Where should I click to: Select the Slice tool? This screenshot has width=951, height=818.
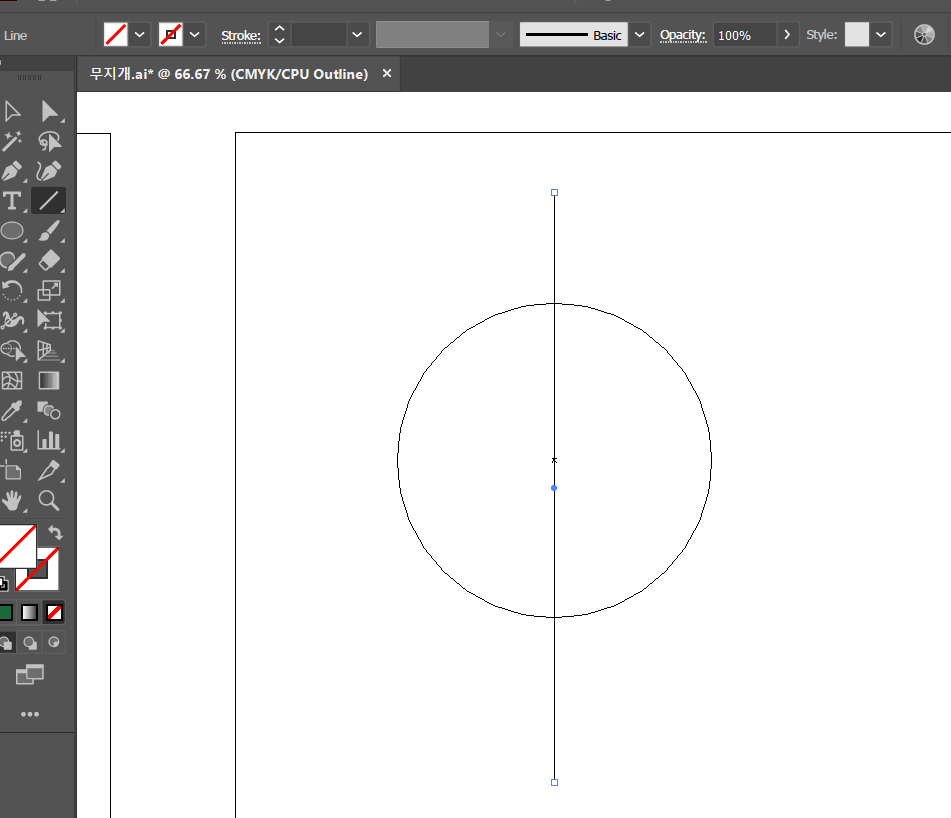pos(49,471)
